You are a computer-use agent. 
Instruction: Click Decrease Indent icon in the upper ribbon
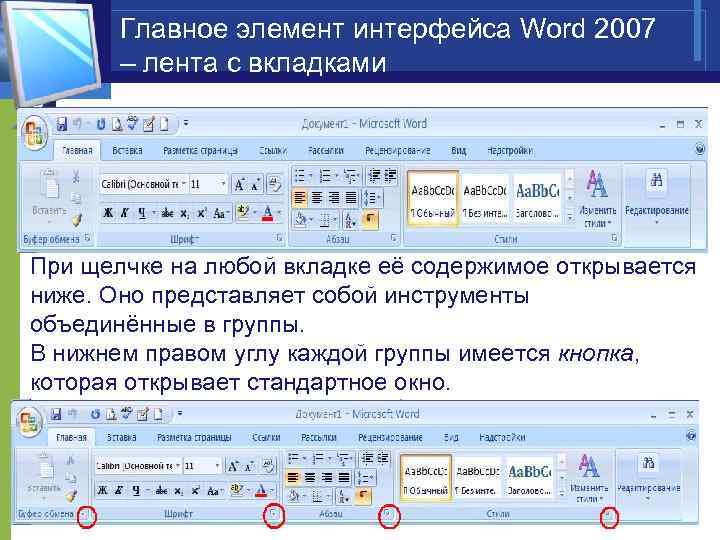[x=374, y=175]
